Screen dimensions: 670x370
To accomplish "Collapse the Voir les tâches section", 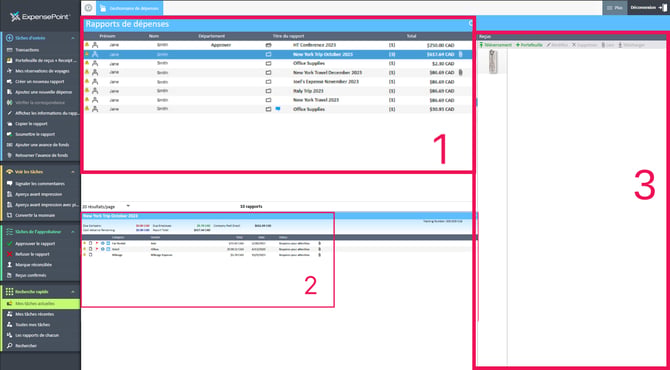I will click(73, 172).
